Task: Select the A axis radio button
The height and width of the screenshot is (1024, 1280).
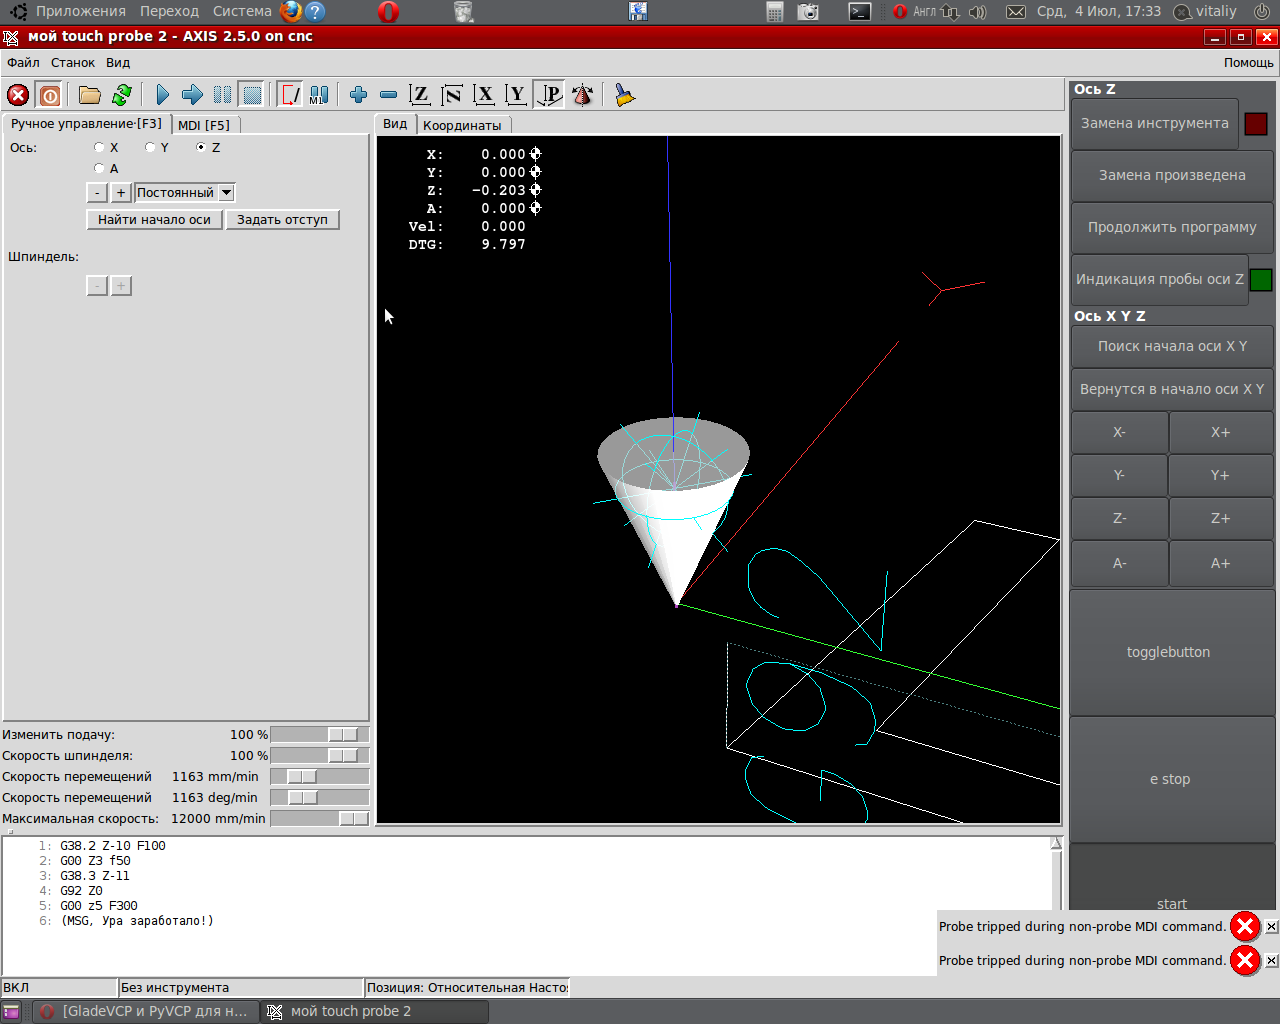Action: coord(99,168)
